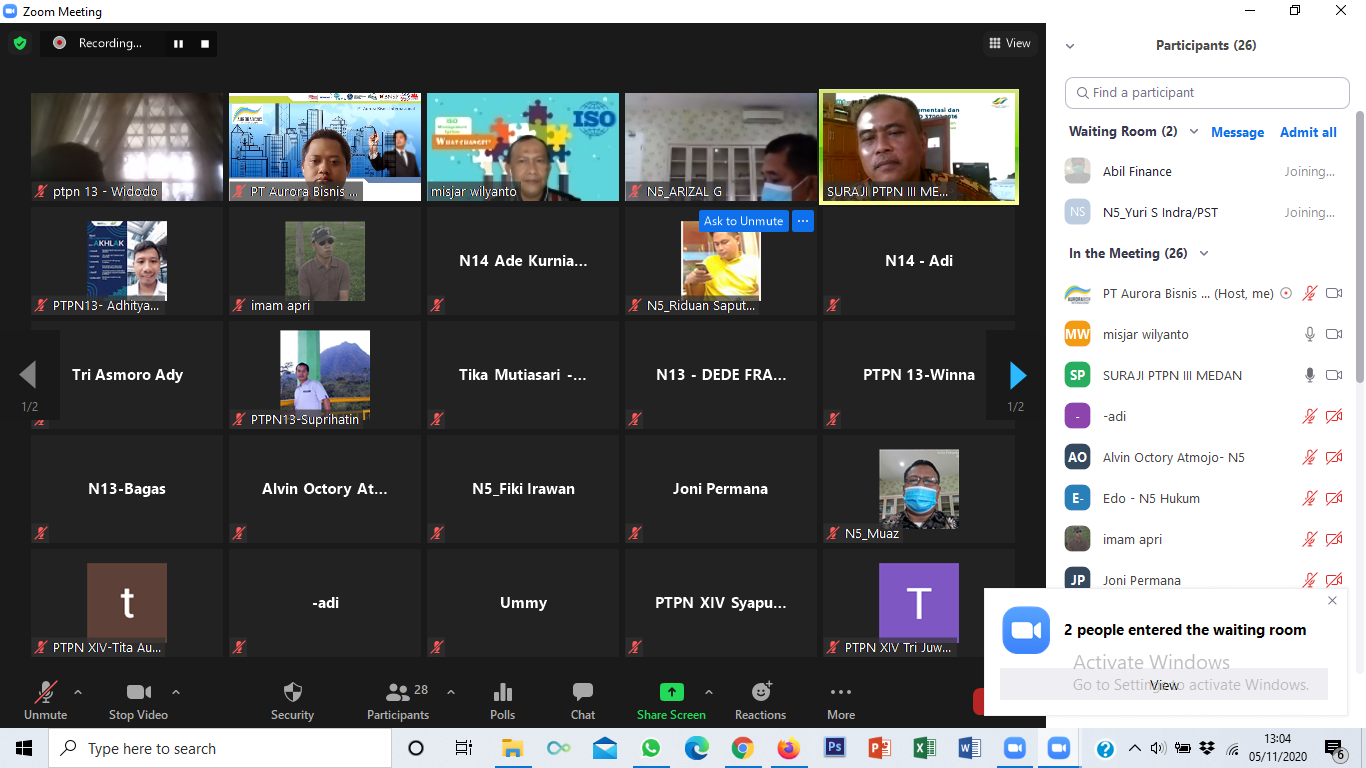Viewport: 1366px width, 768px height.
Task: Click View button in waiting room notification
Action: (1164, 685)
